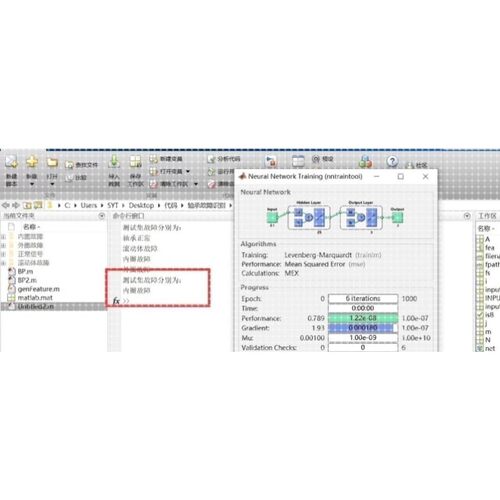Click the Save Workspace icon
This screenshot has height=500, width=500.
135,162
